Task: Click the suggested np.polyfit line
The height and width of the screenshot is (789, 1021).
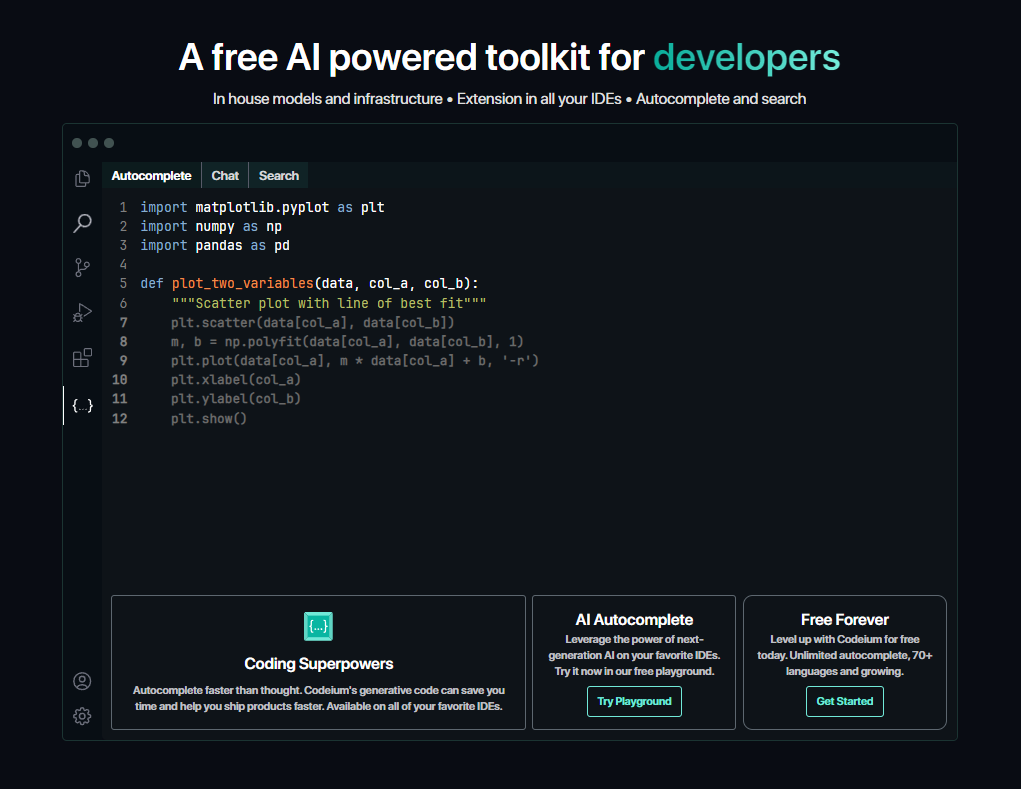Action: [347, 342]
